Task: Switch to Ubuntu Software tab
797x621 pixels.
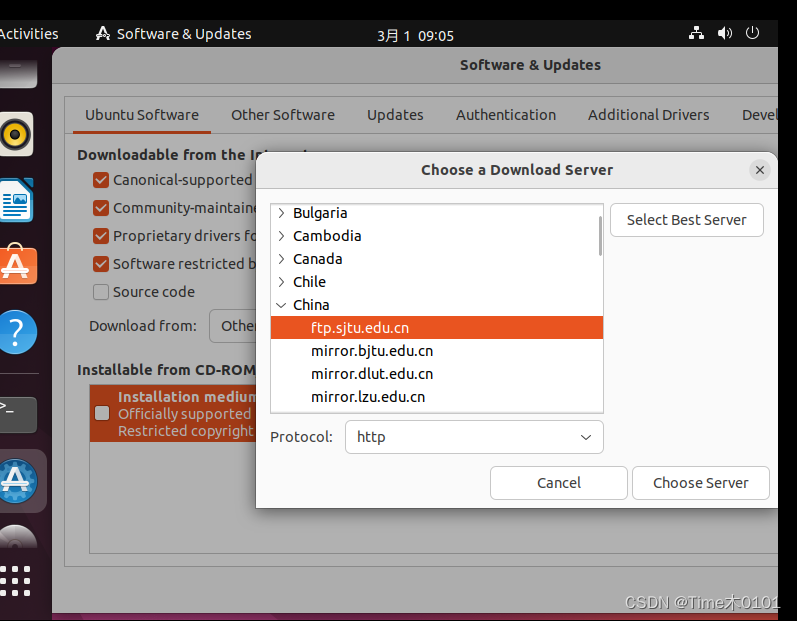Action: pos(142,115)
